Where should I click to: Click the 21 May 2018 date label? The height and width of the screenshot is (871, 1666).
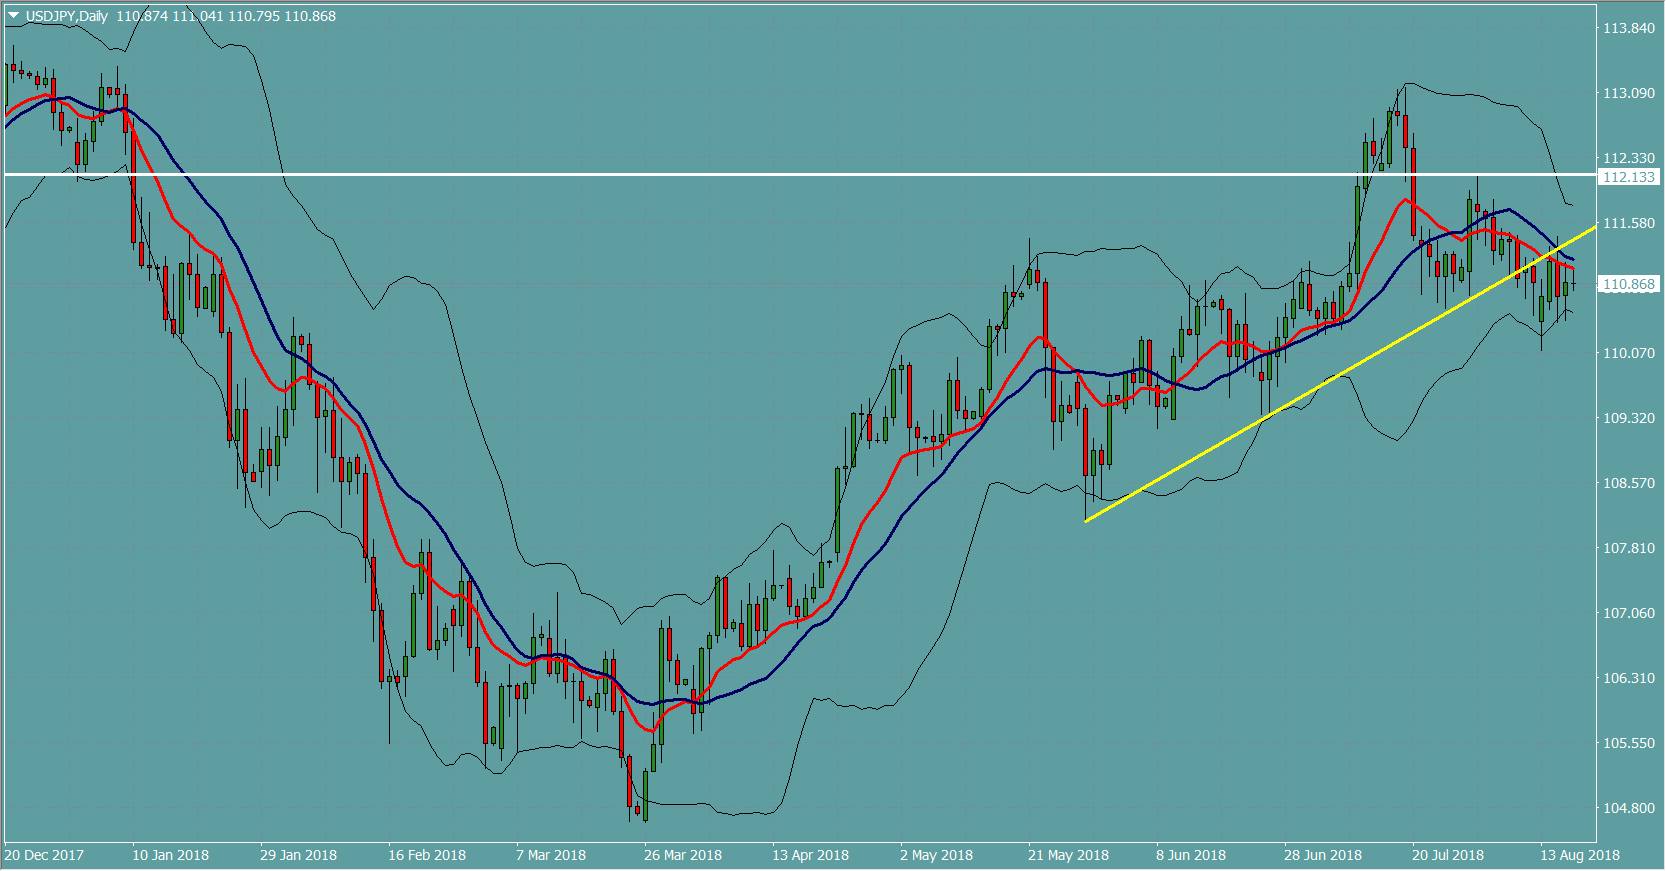click(x=1068, y=855)
